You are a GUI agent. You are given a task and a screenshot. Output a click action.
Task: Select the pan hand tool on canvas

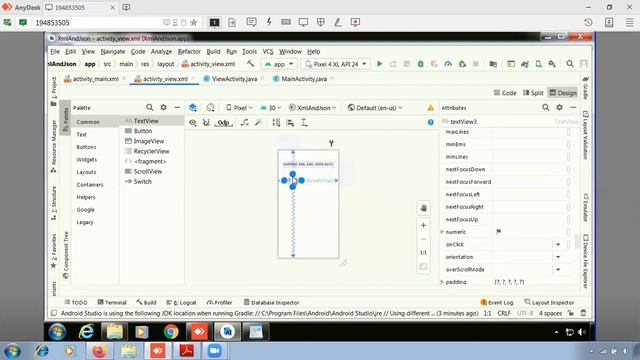[423, 208]
